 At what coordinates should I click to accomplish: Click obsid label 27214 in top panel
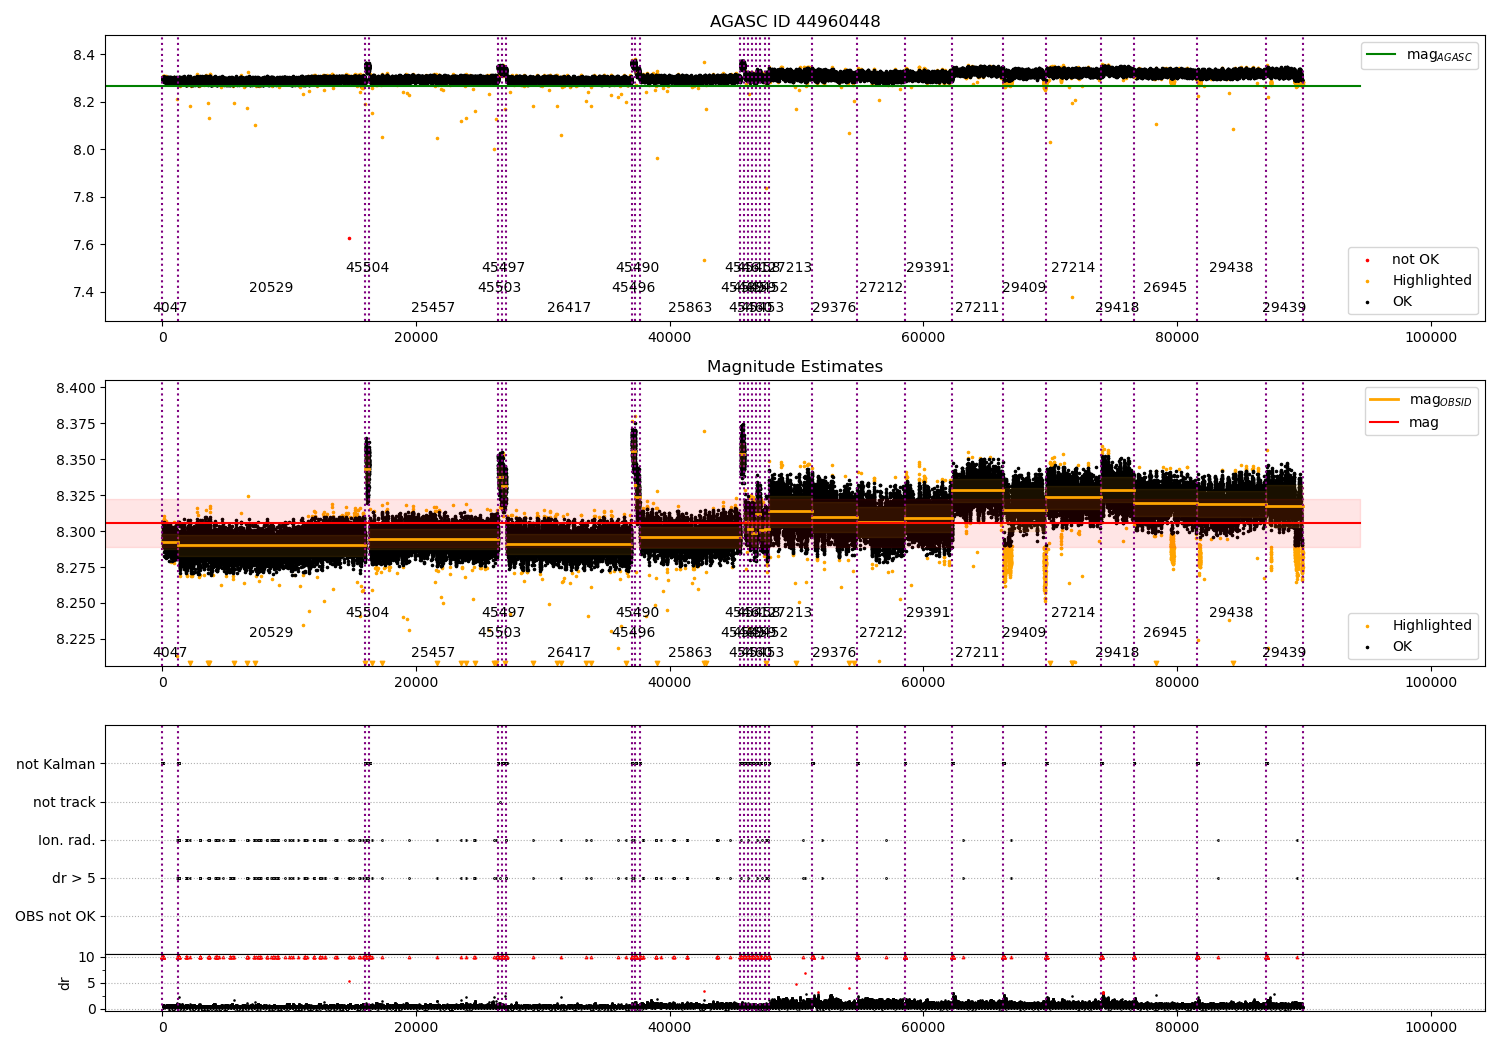click(1073, 268)
